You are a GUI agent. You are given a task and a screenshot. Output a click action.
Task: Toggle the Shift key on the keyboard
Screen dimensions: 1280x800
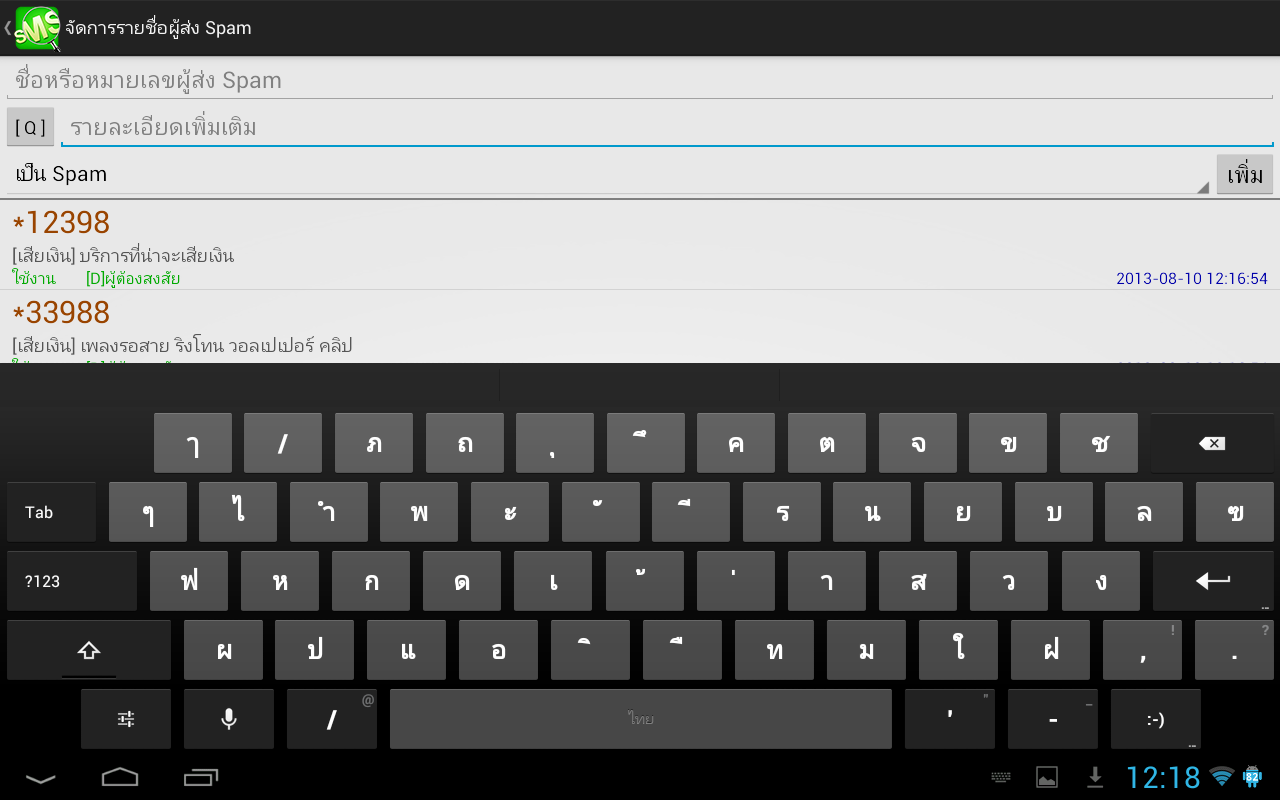click(x=89, y=650)
